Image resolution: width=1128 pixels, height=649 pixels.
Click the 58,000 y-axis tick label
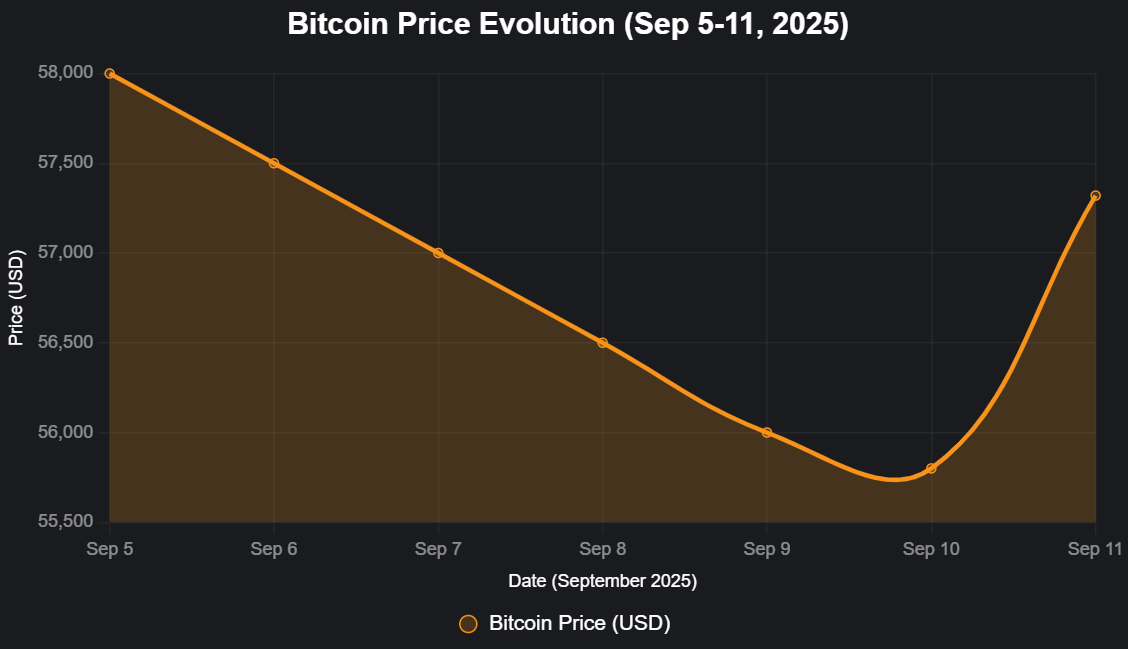click(67, 73)
